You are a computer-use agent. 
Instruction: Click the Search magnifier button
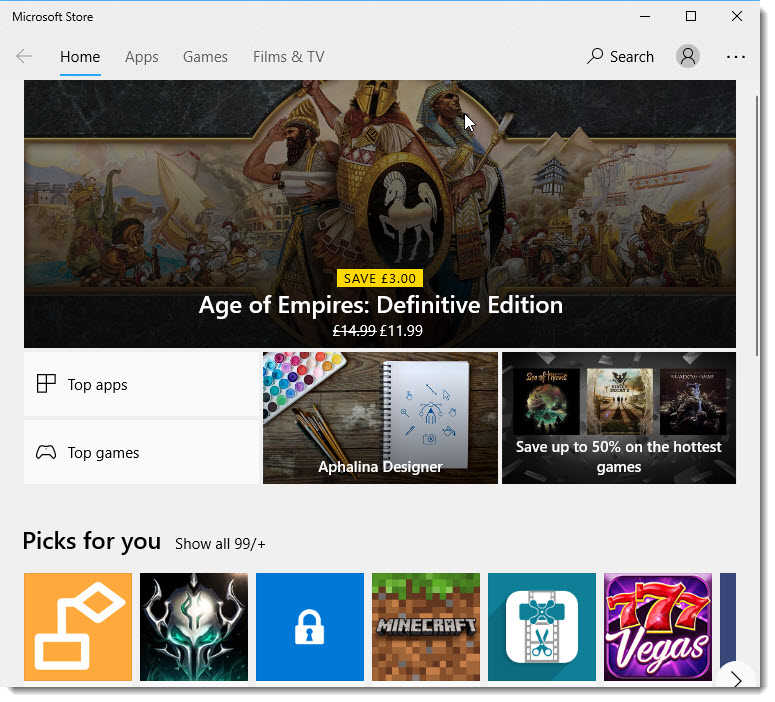coord(620,57)
